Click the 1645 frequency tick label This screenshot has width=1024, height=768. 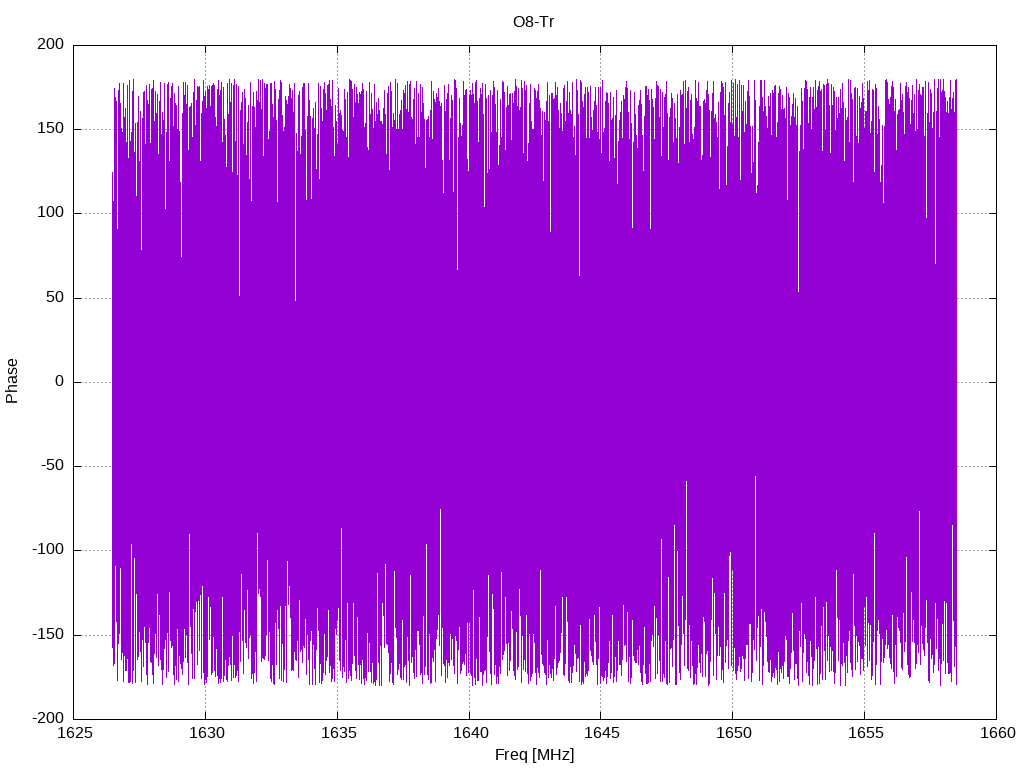[x=601, y=733]
